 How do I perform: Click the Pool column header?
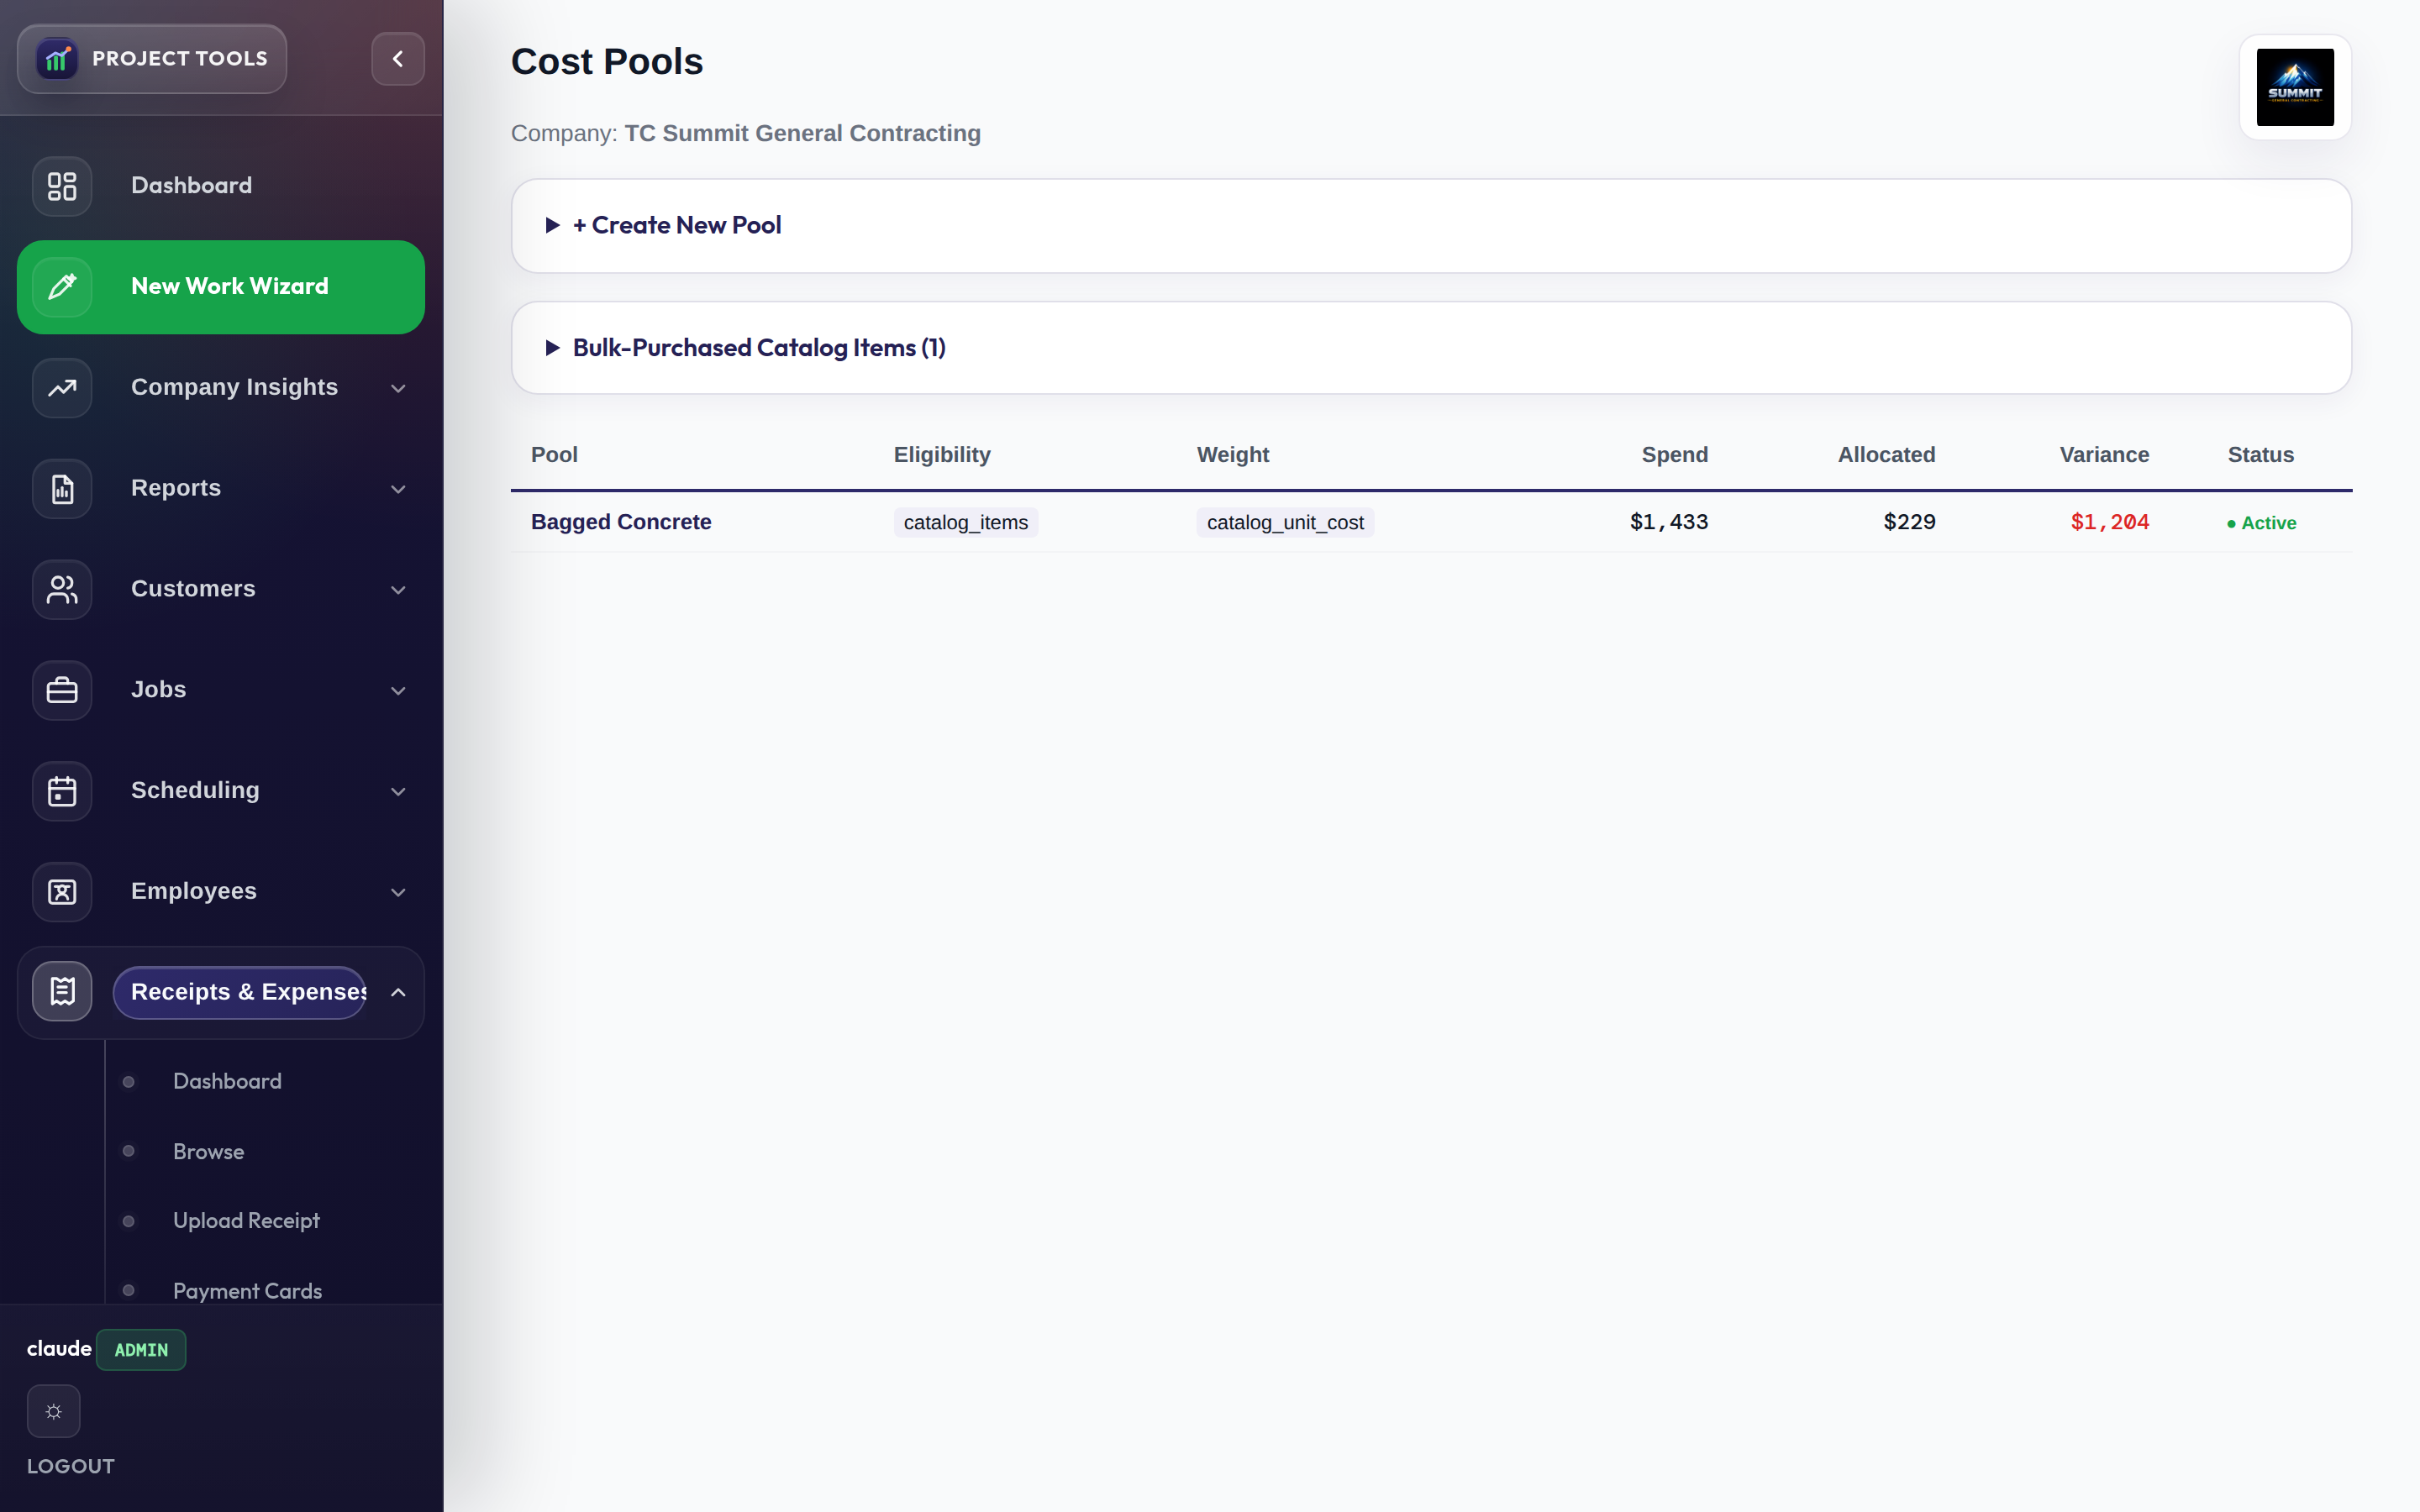coord(554,455)
